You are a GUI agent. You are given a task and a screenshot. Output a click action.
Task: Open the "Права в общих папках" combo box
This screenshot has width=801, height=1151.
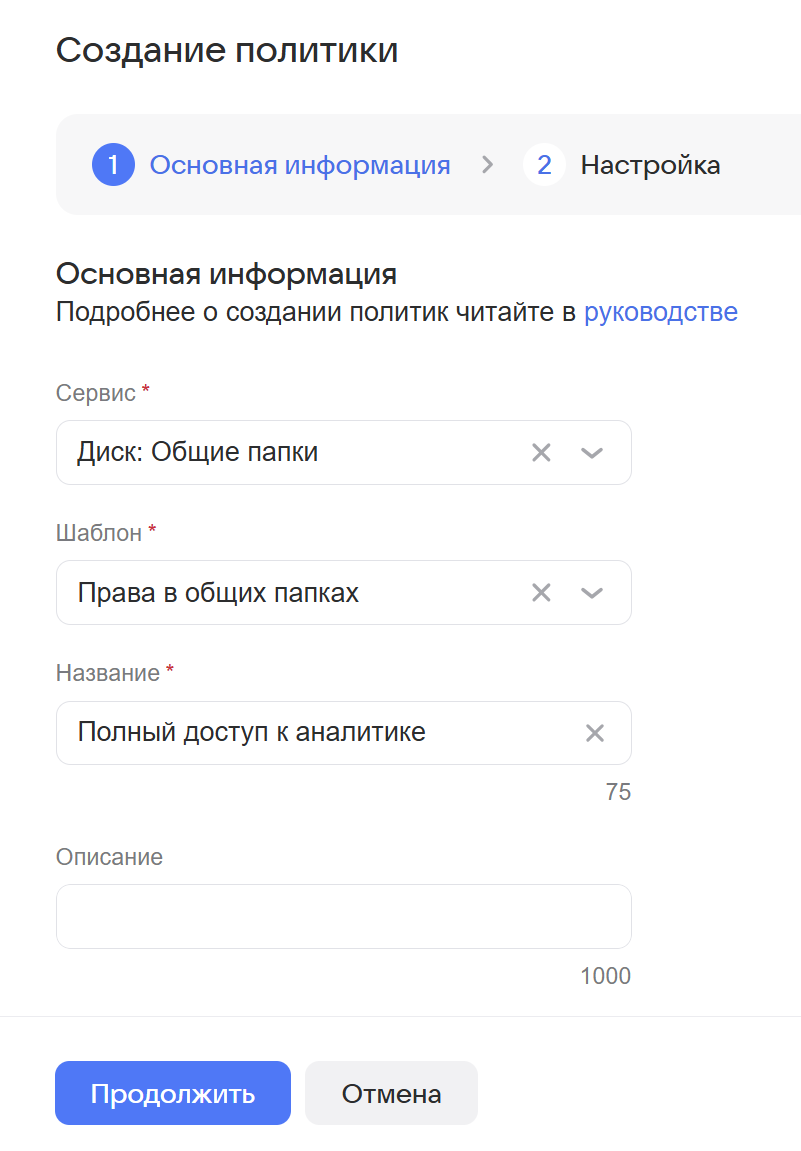tap(290, 593)
